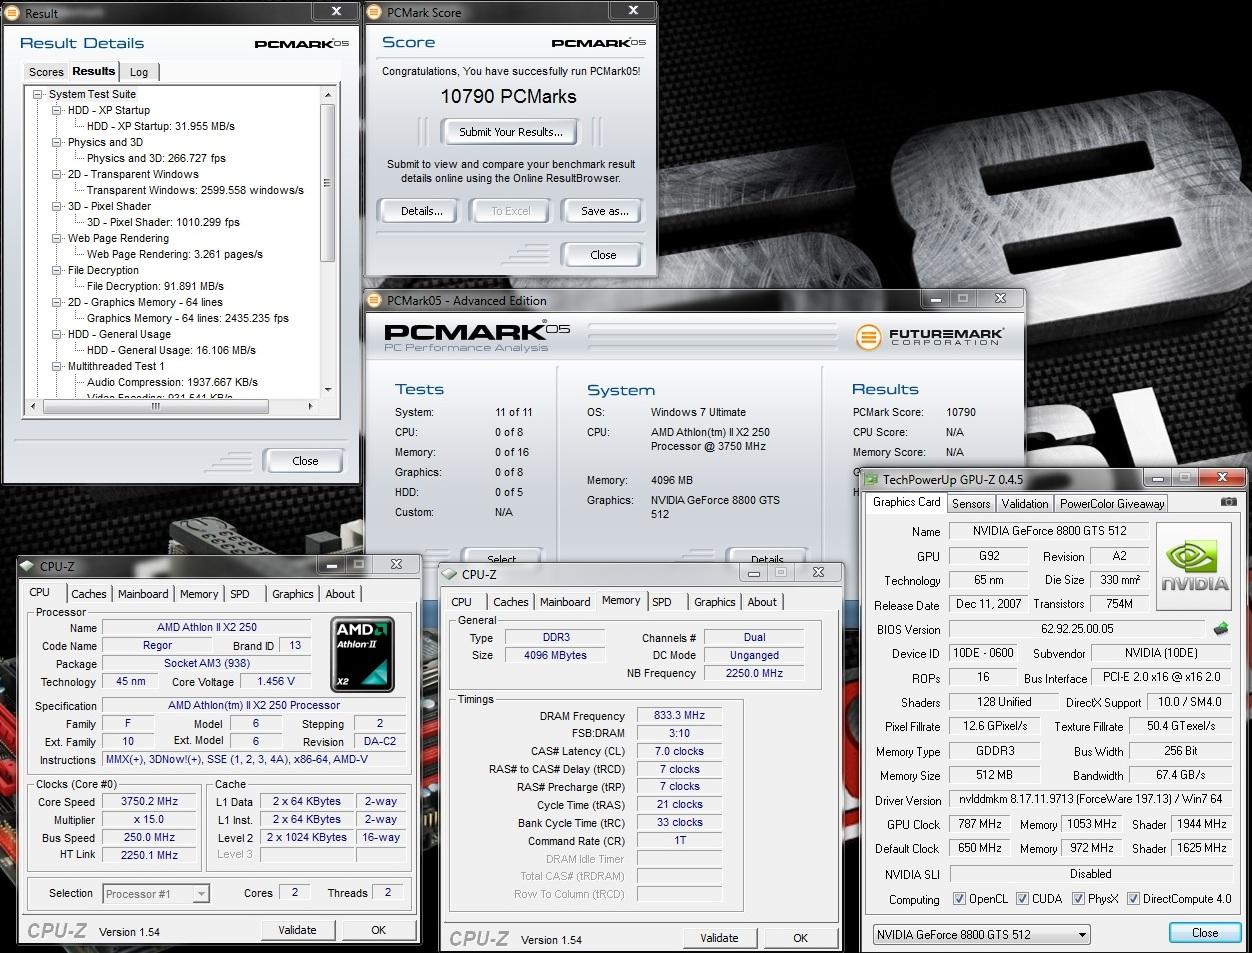Click the result tree vertical scrollbar thumb
This screenshot has height=953, width=1252.
pos(327,183)
